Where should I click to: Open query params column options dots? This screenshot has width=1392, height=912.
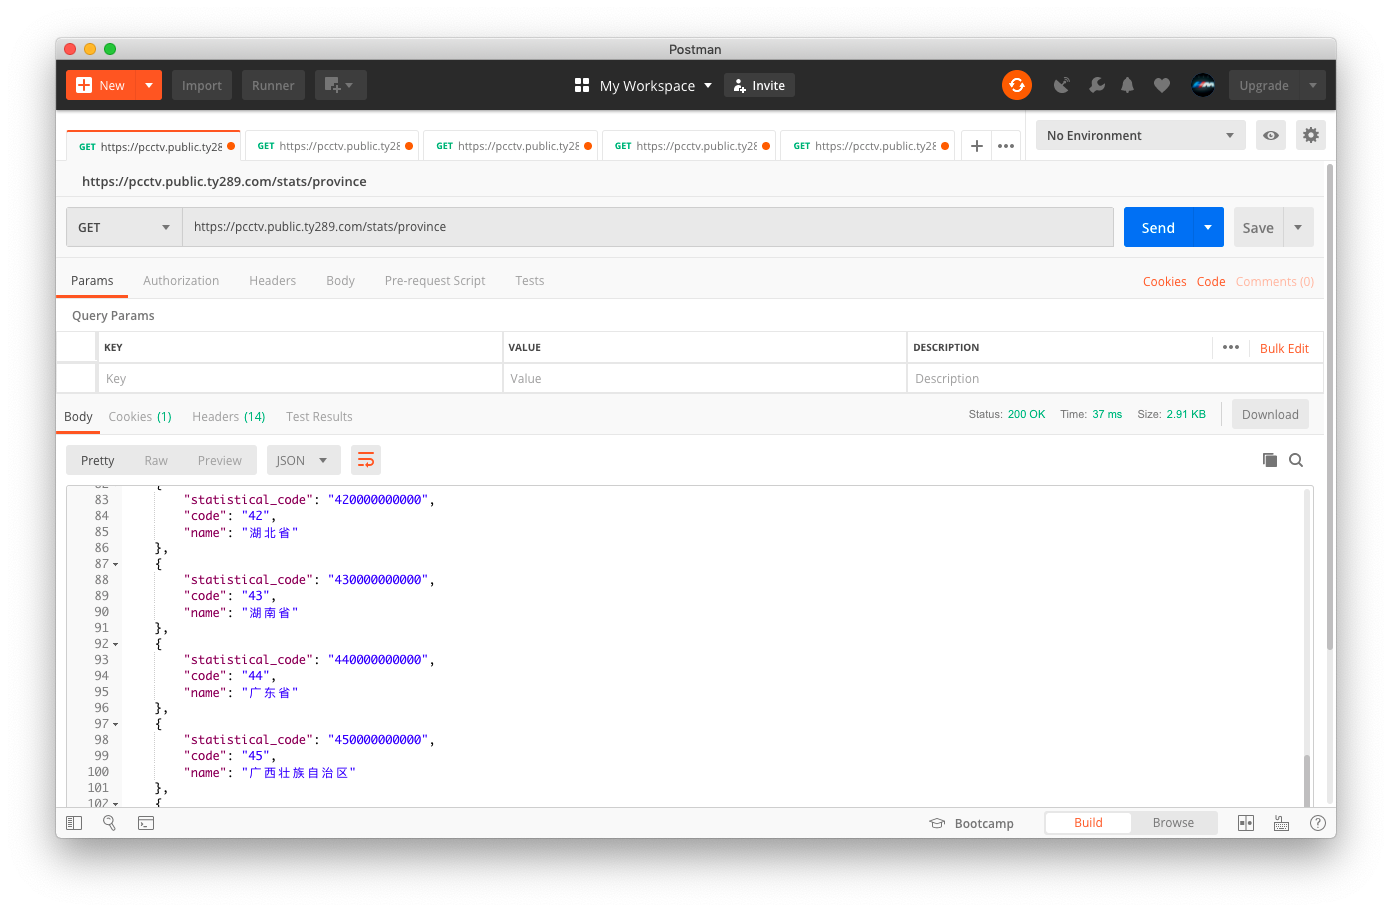(x=1231, y=347)
